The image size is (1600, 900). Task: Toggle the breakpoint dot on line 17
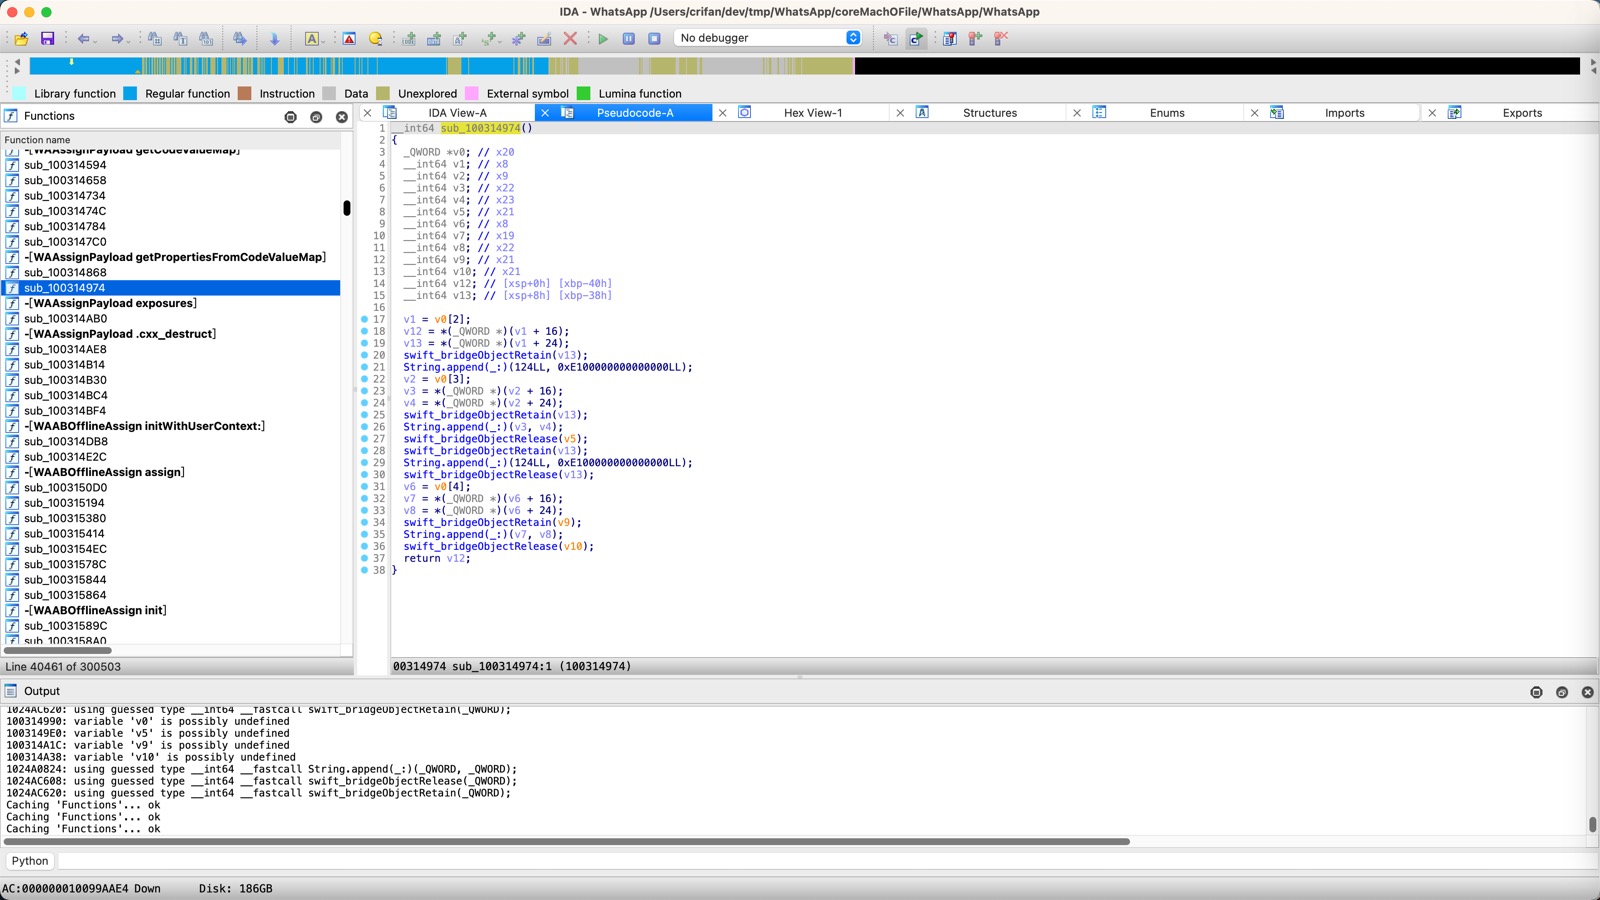(x=365, y=319)
